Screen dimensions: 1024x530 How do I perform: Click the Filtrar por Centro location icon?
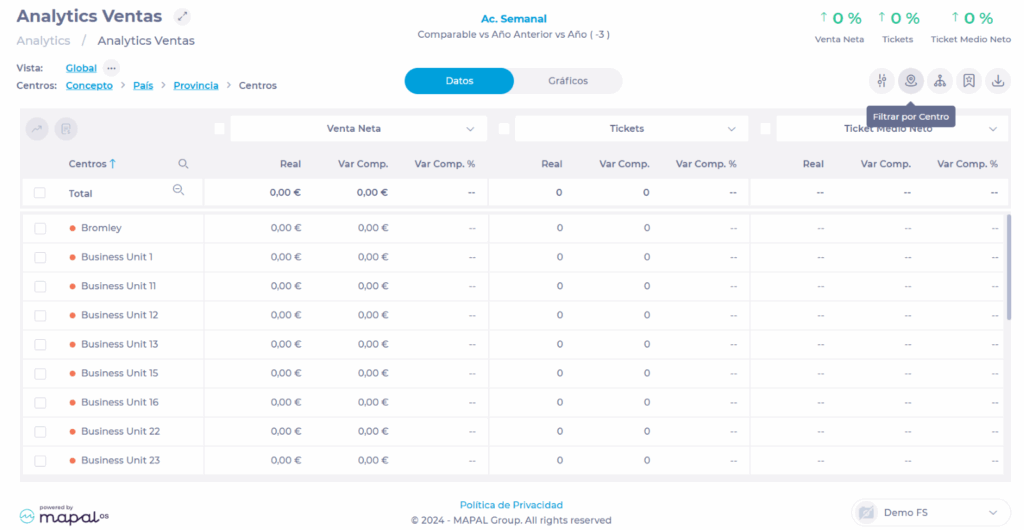click(x=910, y=81)
